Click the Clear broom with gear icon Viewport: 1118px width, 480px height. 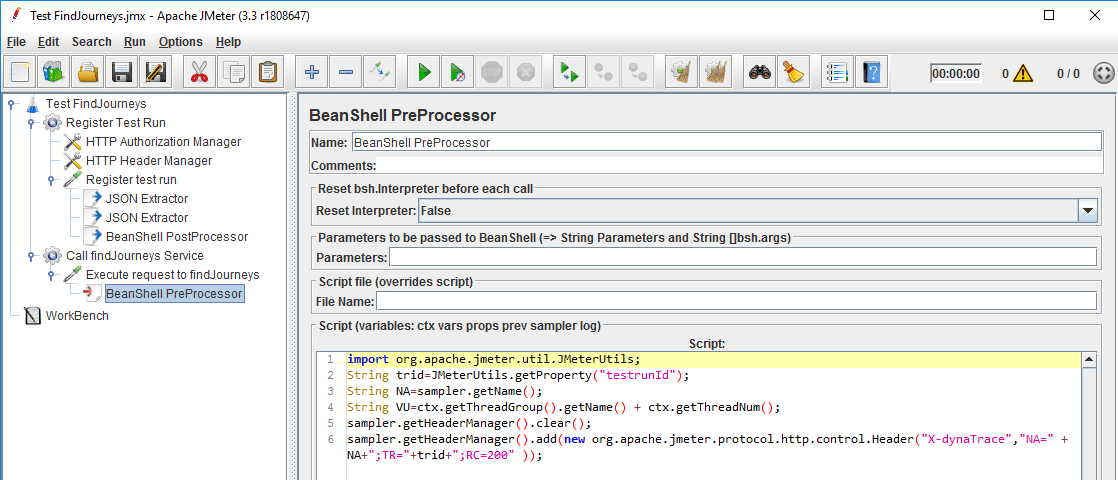[682, 72]
